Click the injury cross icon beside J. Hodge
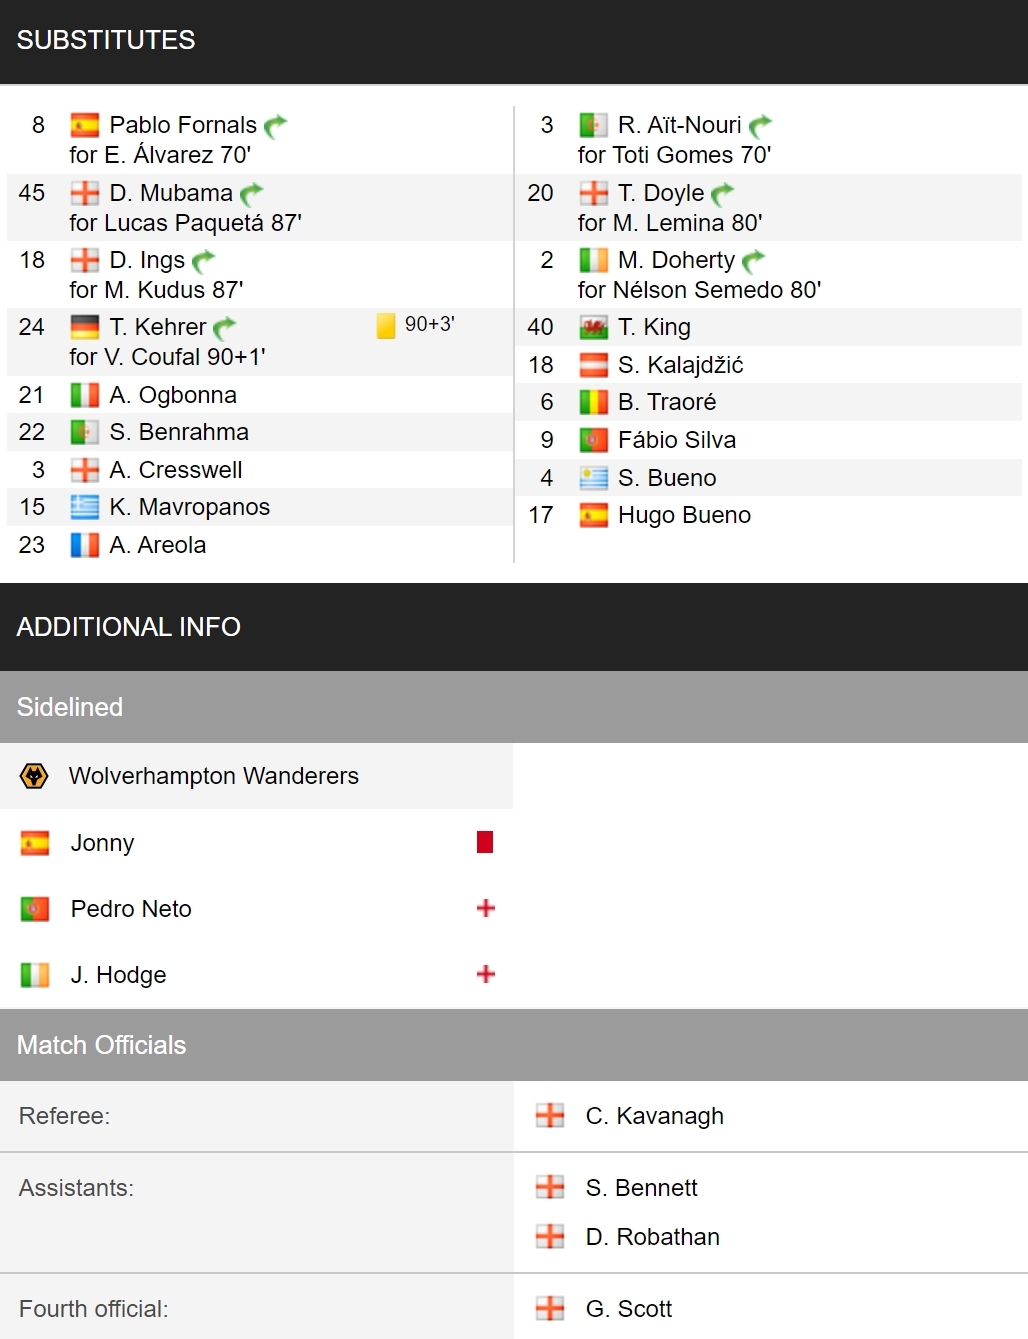This screenshot has height=1339, width=1028. (x=486, y=974)
